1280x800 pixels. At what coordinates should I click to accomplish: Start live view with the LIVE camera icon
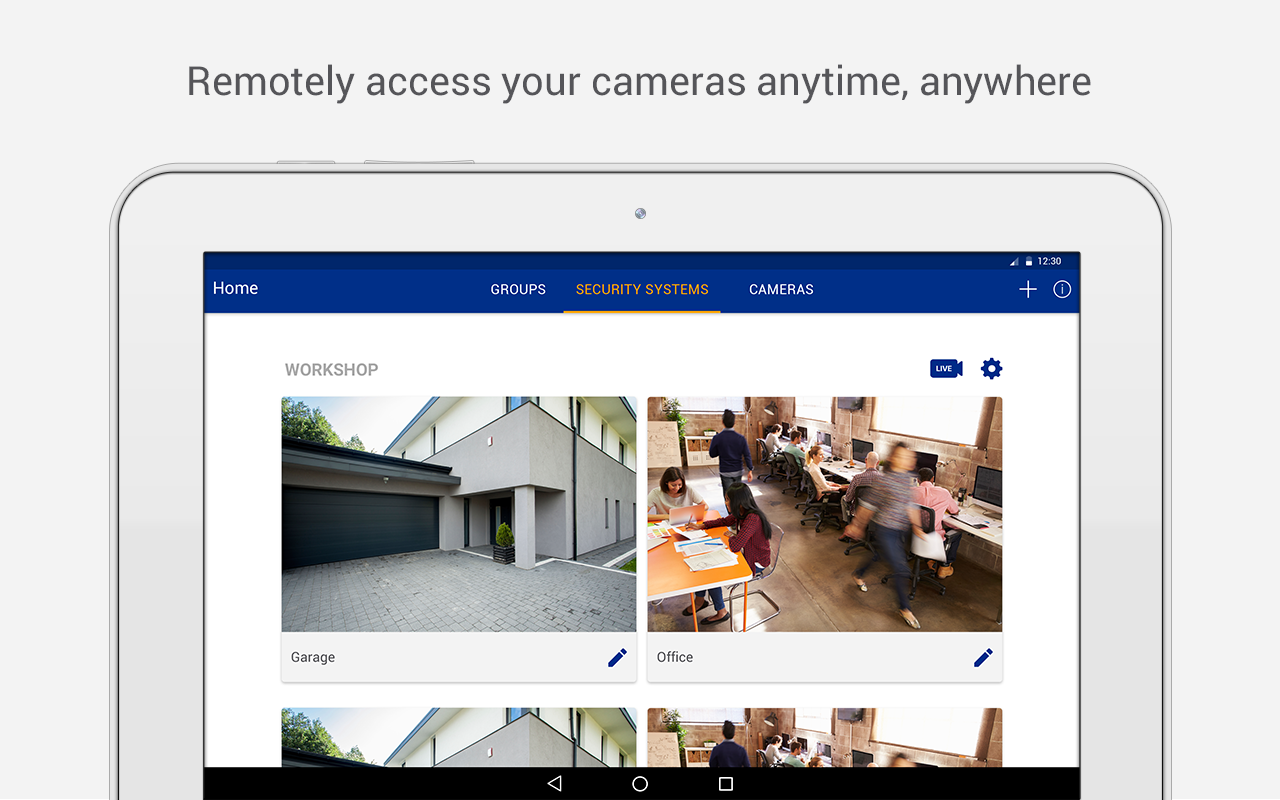[946, 369]
